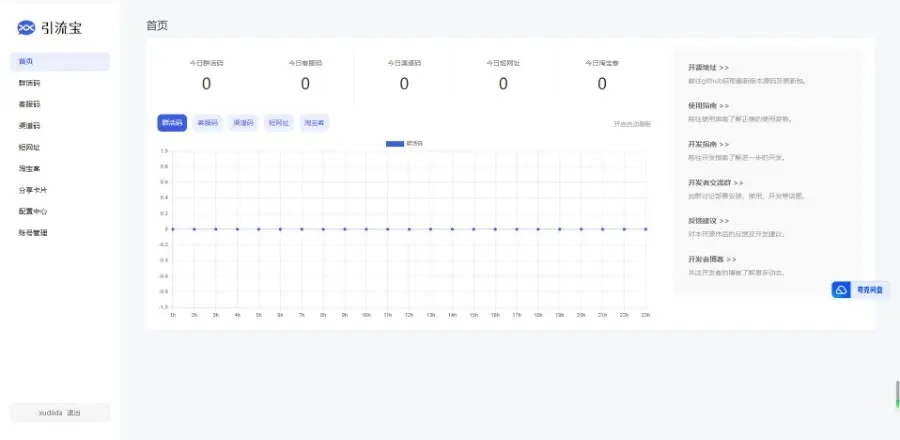Open the 开发者交流群 >> link
The width and height of the screenshot is (900, 440).
716,182
